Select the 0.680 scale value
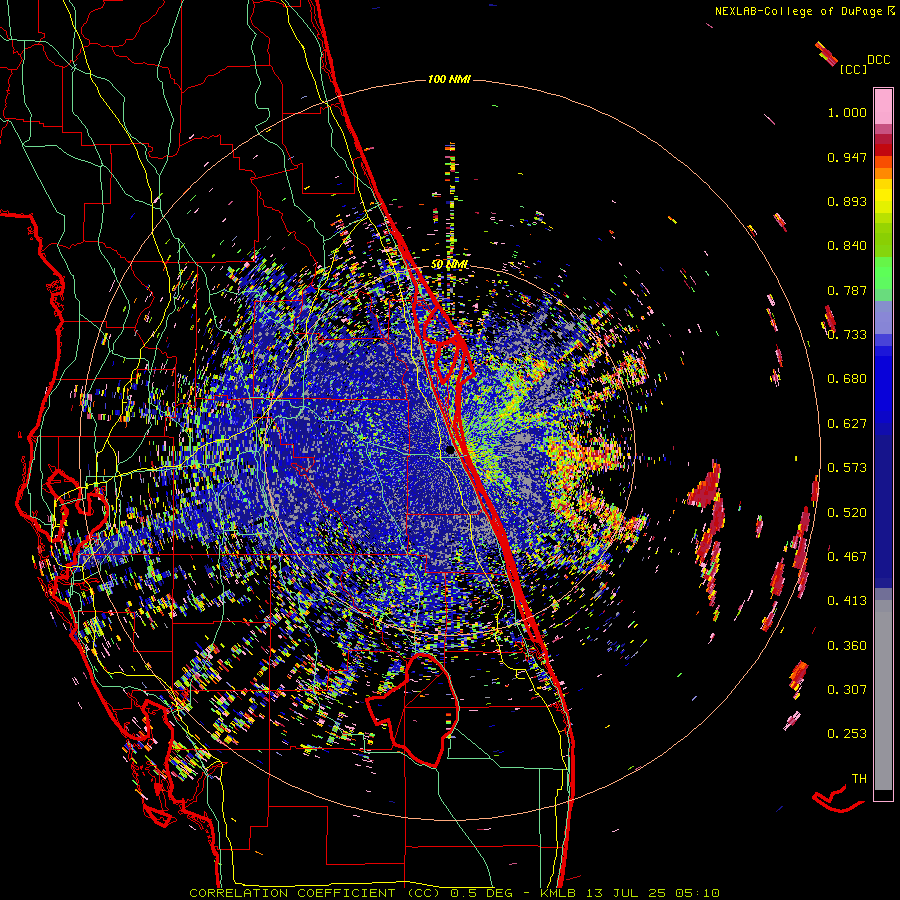 [847, 379]
